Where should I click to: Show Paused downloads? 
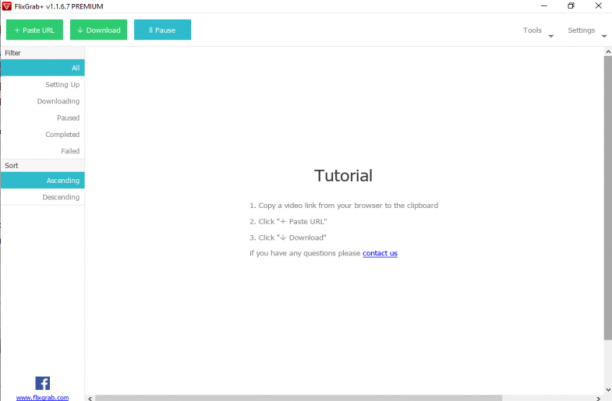(43, 118)
